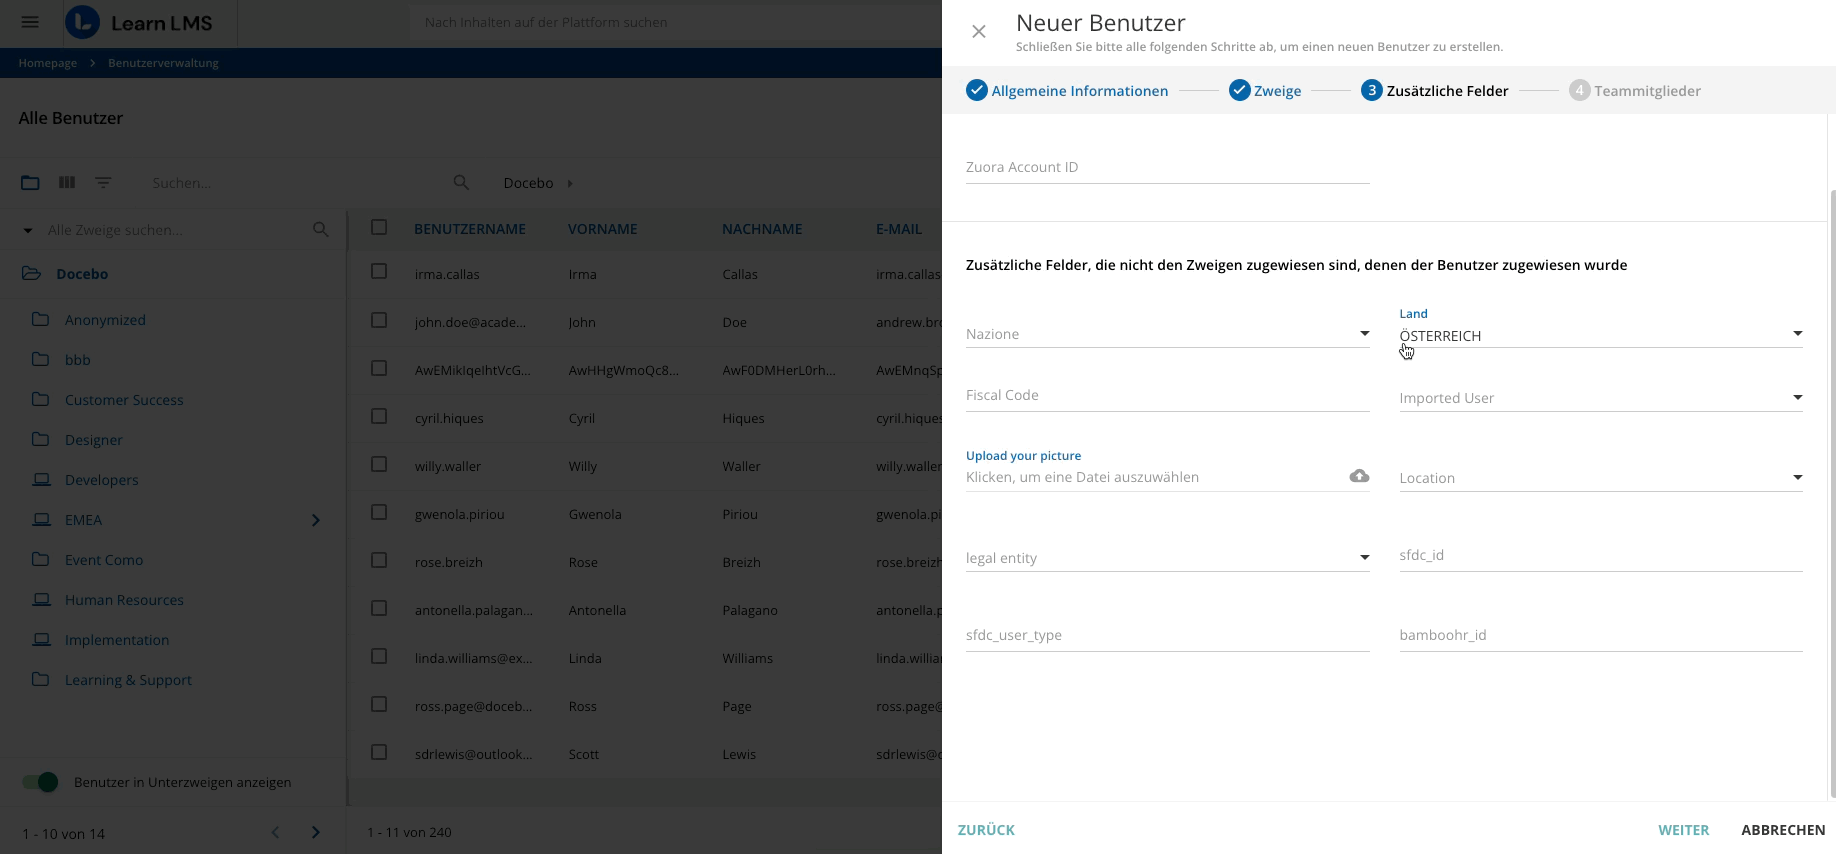
Task: Click the Learn LMS logo
Action: click(140, 23)
